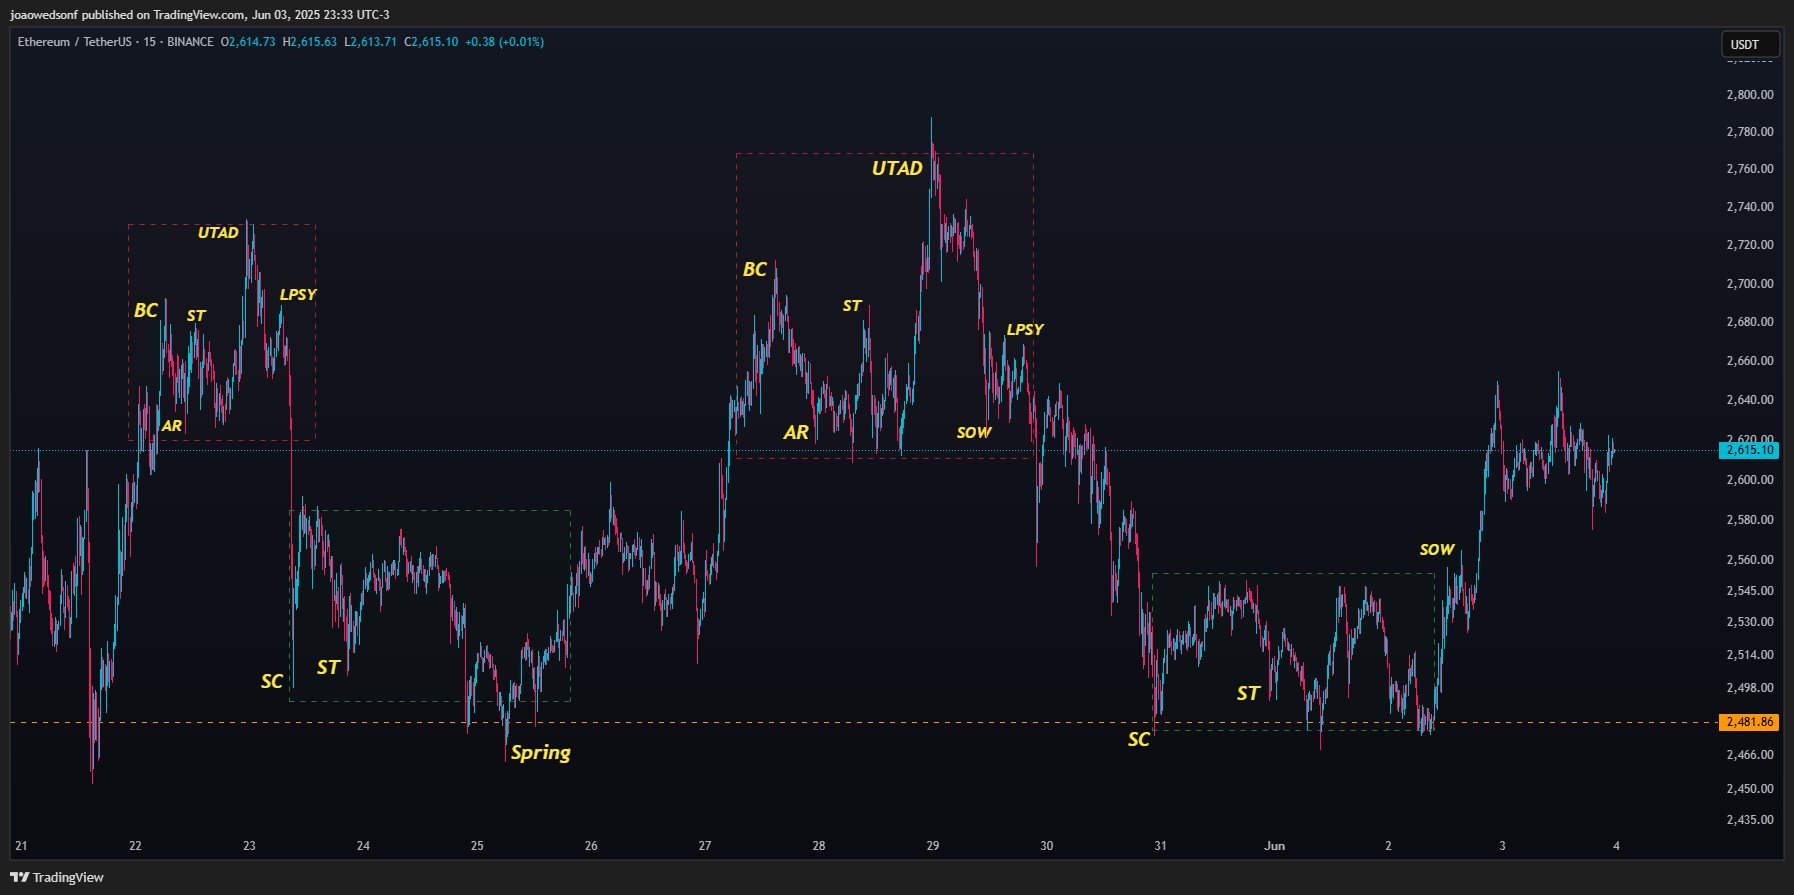The height and width of the screenshot is (895, 1794).
Task: Open the USDT currency selector
Action: click(x=1749, y=44)
